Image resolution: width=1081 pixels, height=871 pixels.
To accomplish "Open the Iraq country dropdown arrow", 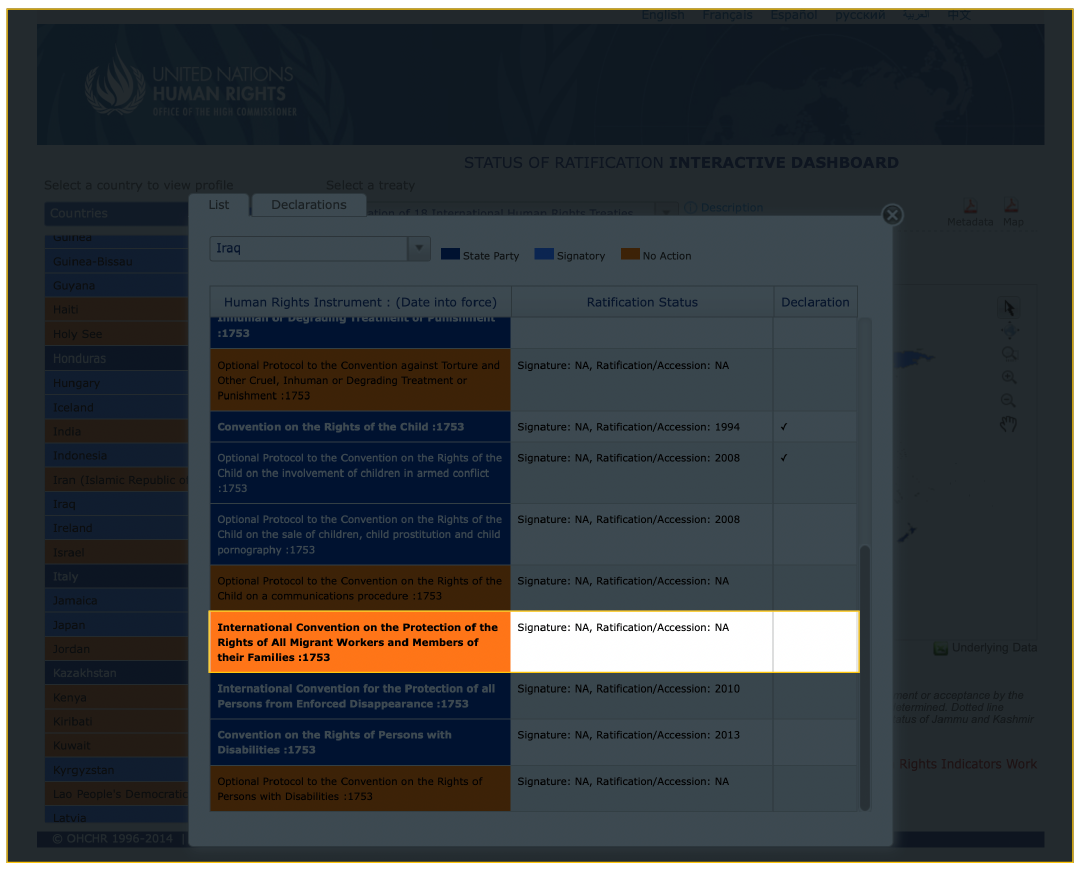I will 419,248.
